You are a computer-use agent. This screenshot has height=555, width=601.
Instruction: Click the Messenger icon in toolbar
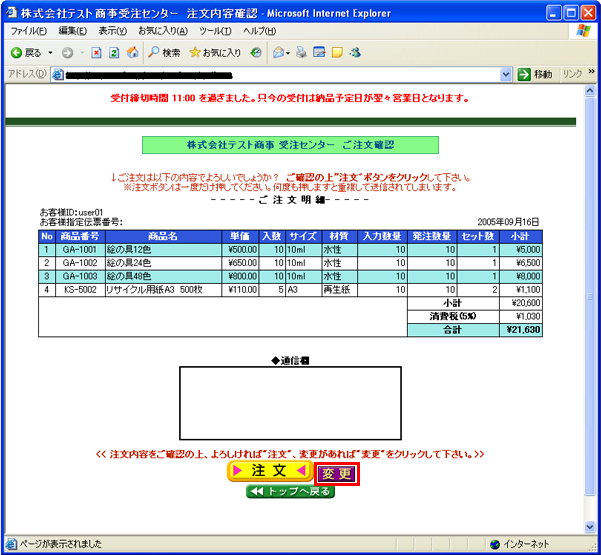[355, 52]
